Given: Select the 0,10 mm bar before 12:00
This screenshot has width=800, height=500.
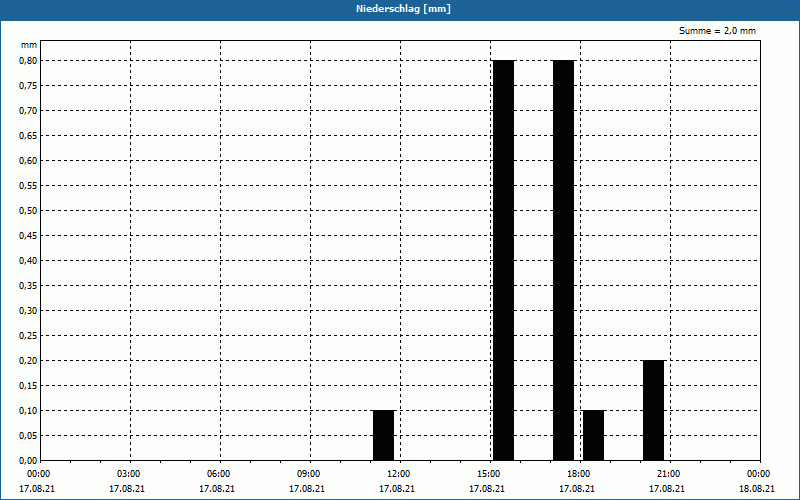Looking at the screenshot, I should [384, 435].
